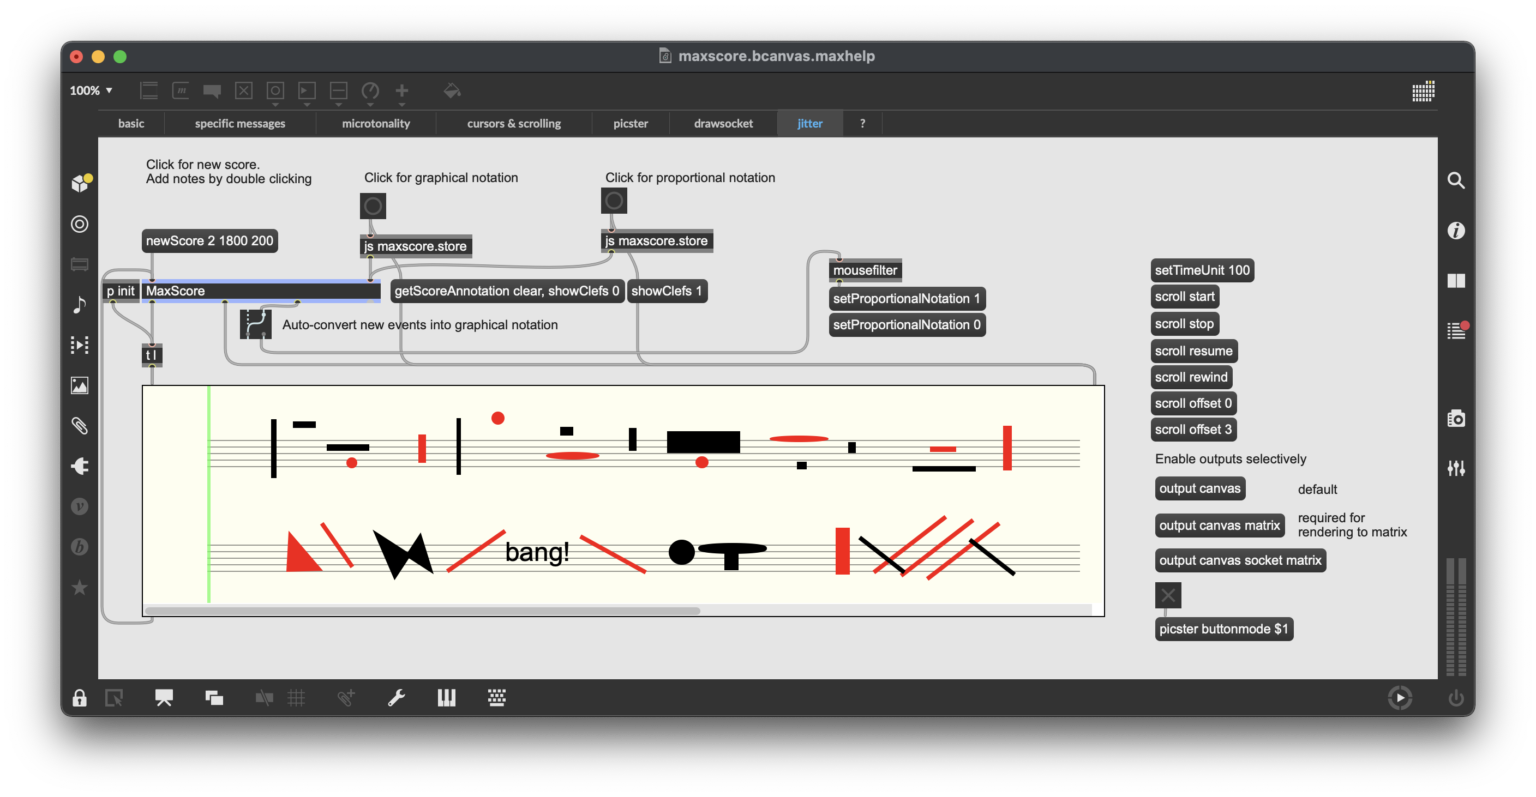The height and width of the screenshot is (797, 1536).
Task: Open the drawsocket tab
Action: click(723, 123)
